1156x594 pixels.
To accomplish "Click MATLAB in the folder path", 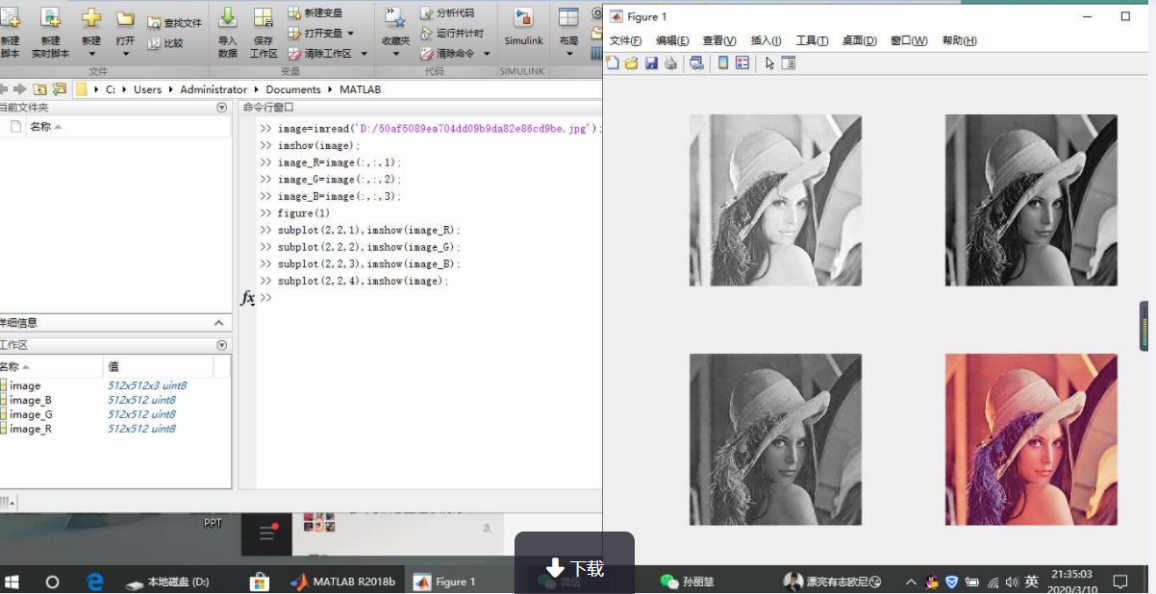I will [361, 89].
